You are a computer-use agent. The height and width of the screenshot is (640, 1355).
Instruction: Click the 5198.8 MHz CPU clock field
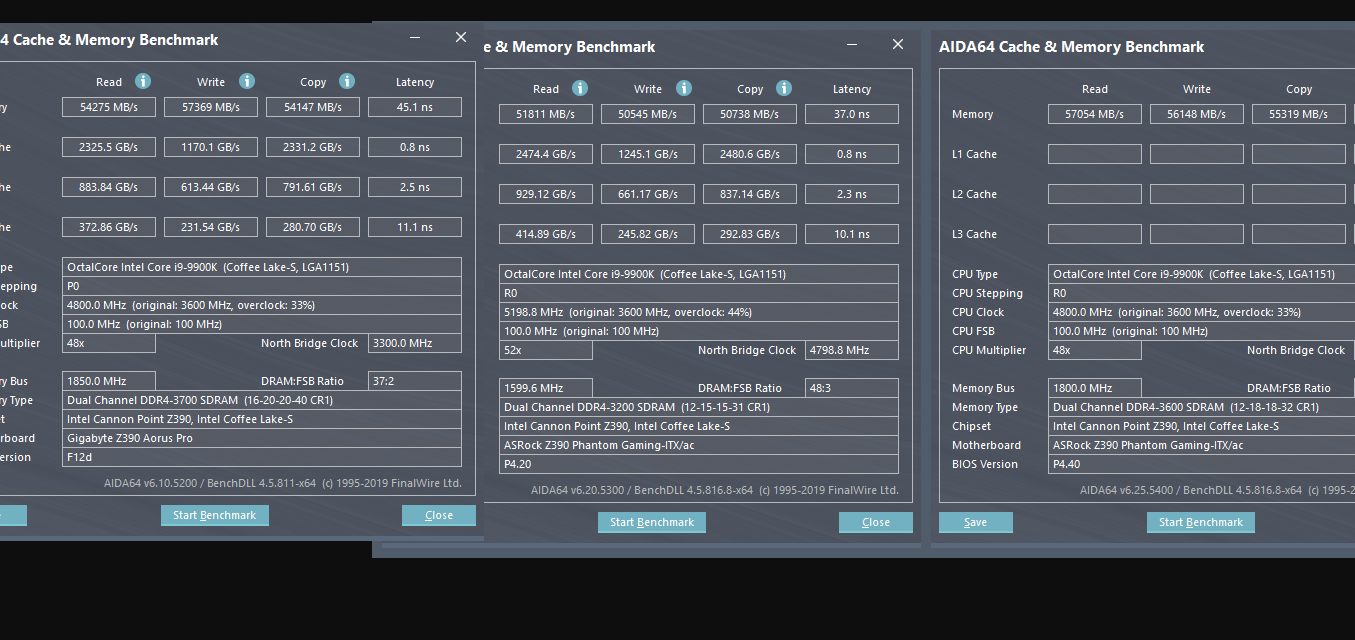coord(699,312)
